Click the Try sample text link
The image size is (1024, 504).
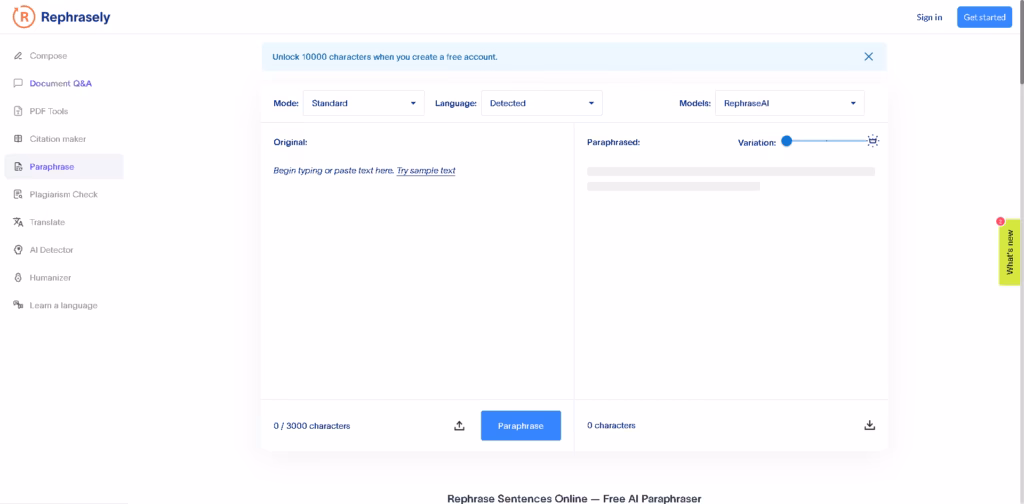pos(426,170)
